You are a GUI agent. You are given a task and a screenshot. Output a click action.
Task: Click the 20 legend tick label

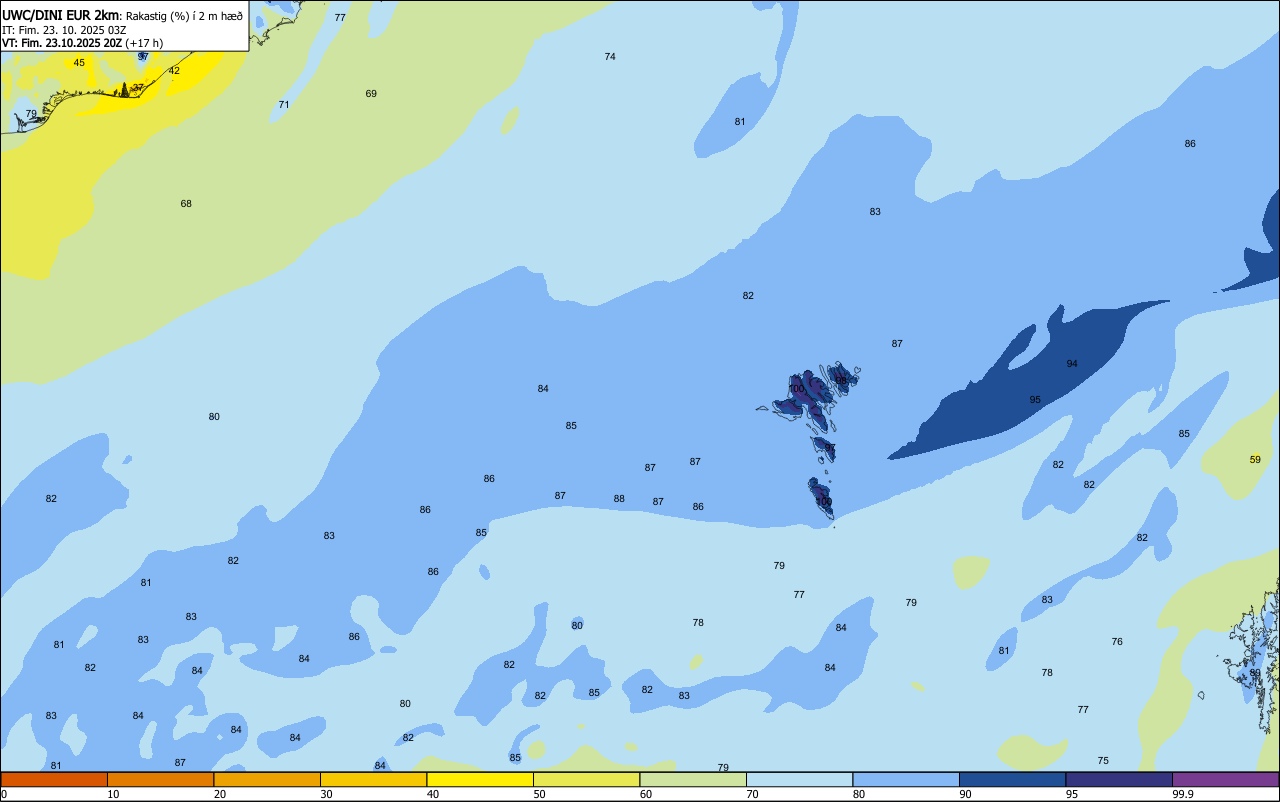tap(220, 794)
